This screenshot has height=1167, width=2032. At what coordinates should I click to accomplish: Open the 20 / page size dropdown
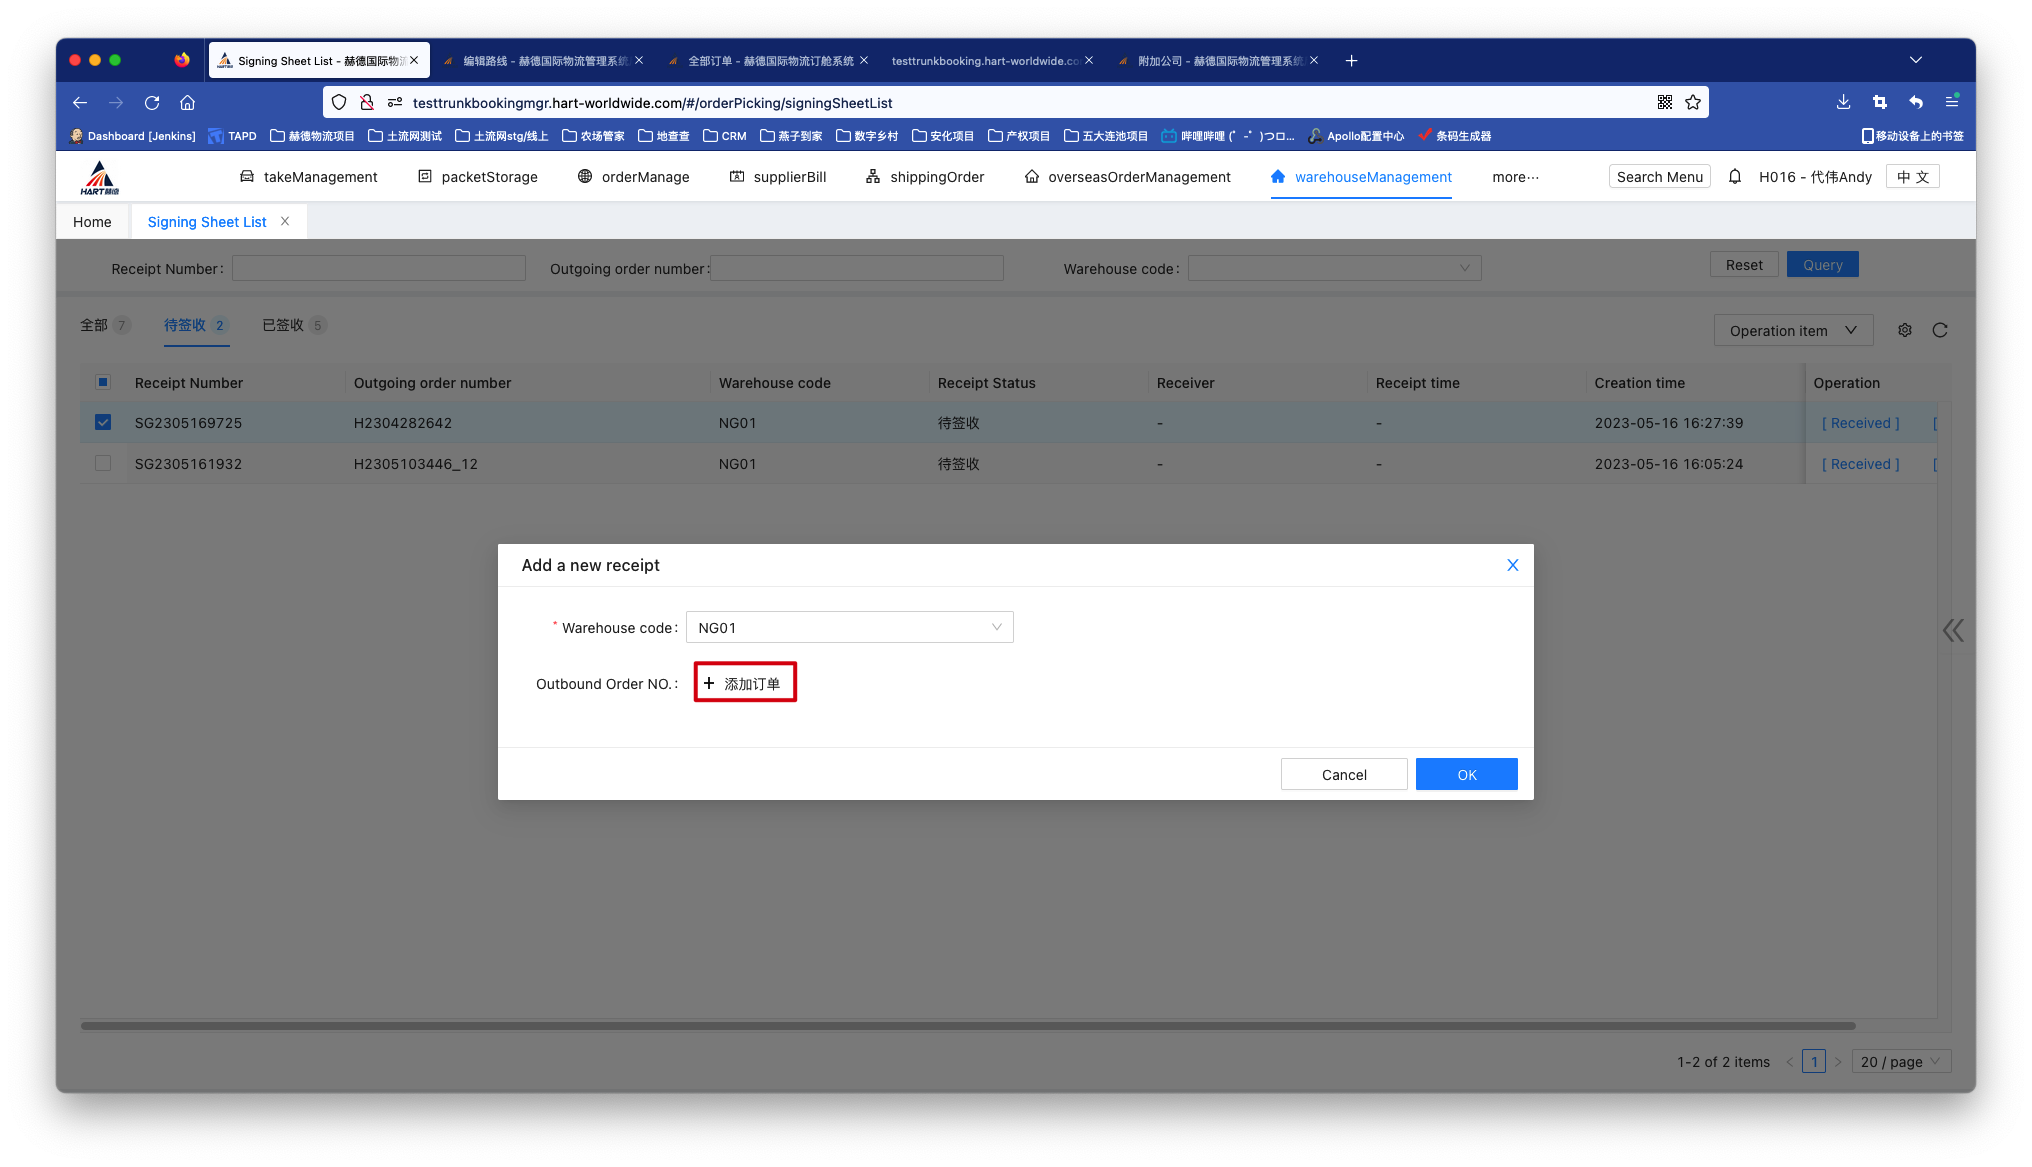(1900, 1061)
